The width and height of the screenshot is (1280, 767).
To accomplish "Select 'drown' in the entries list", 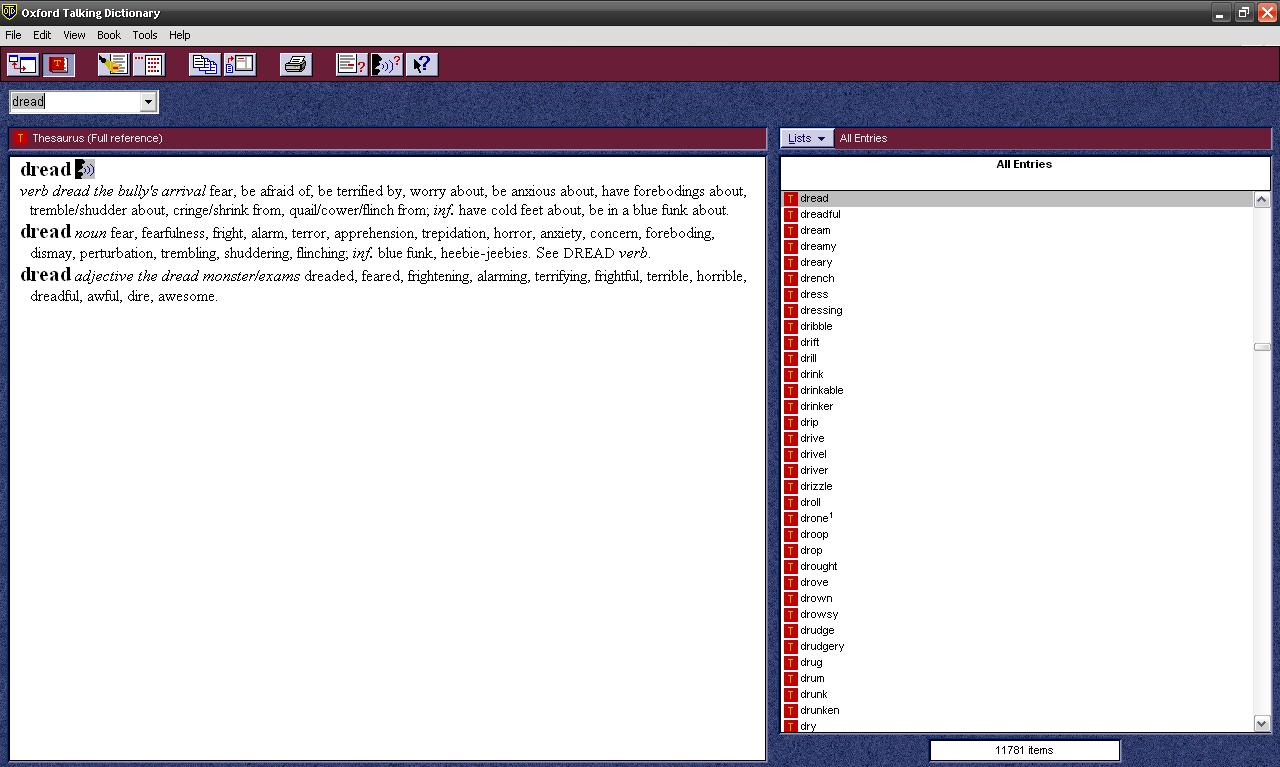I will click(816, 598).
